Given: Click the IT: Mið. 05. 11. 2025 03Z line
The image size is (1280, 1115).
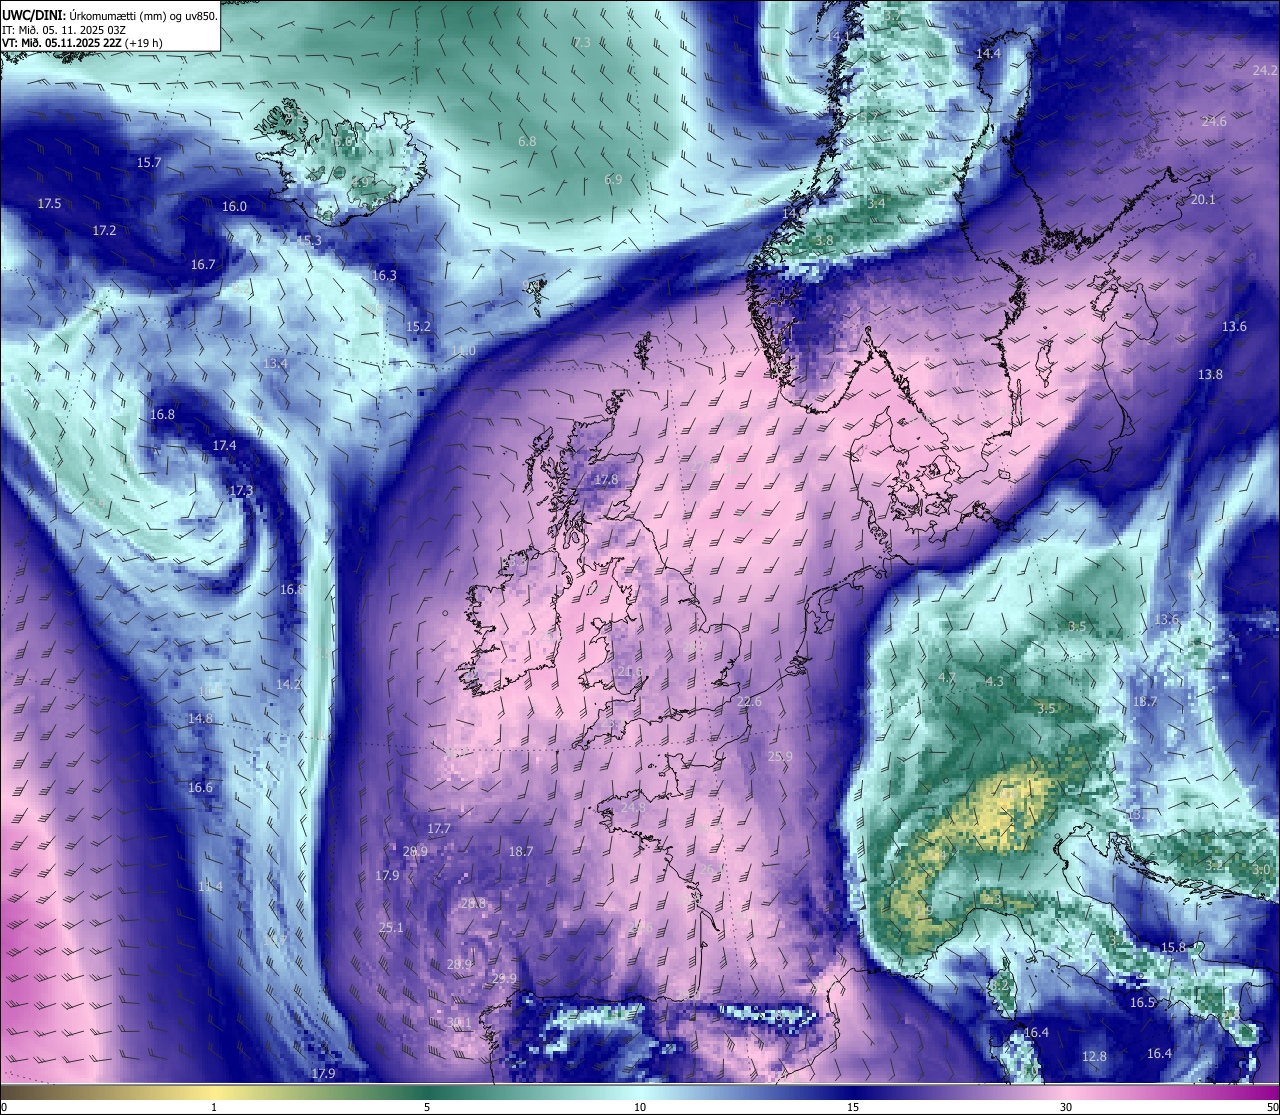Looking at the screenshot, I should point(64,30).
